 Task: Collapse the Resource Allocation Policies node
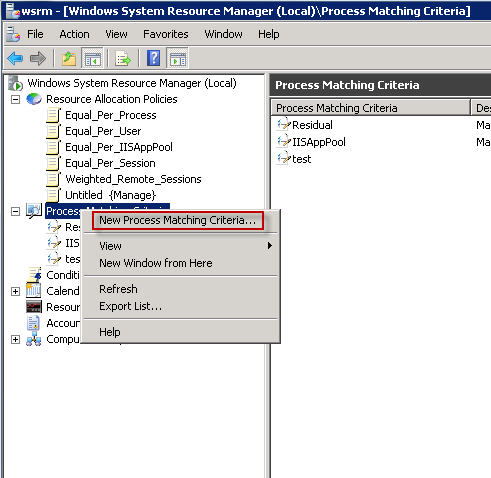tap(15, 99)
